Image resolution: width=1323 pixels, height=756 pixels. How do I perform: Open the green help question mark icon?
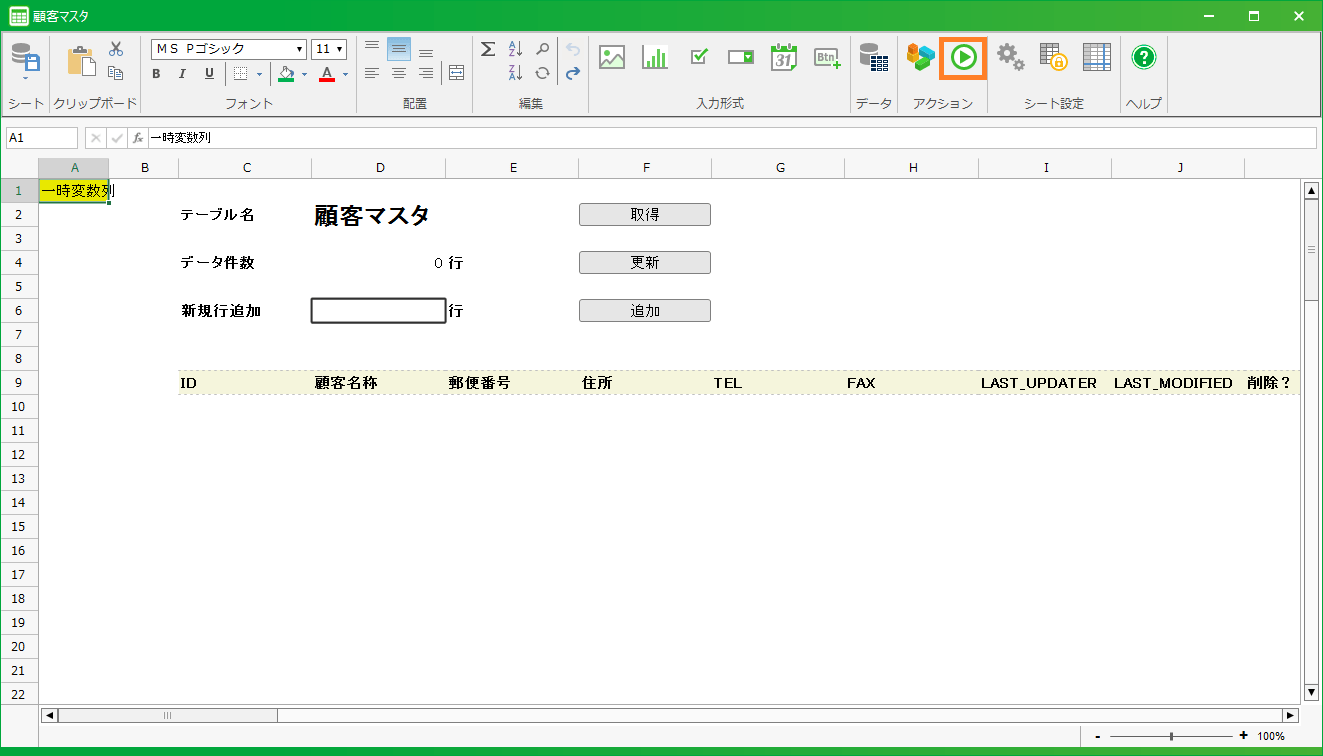tap(1143, 58)
